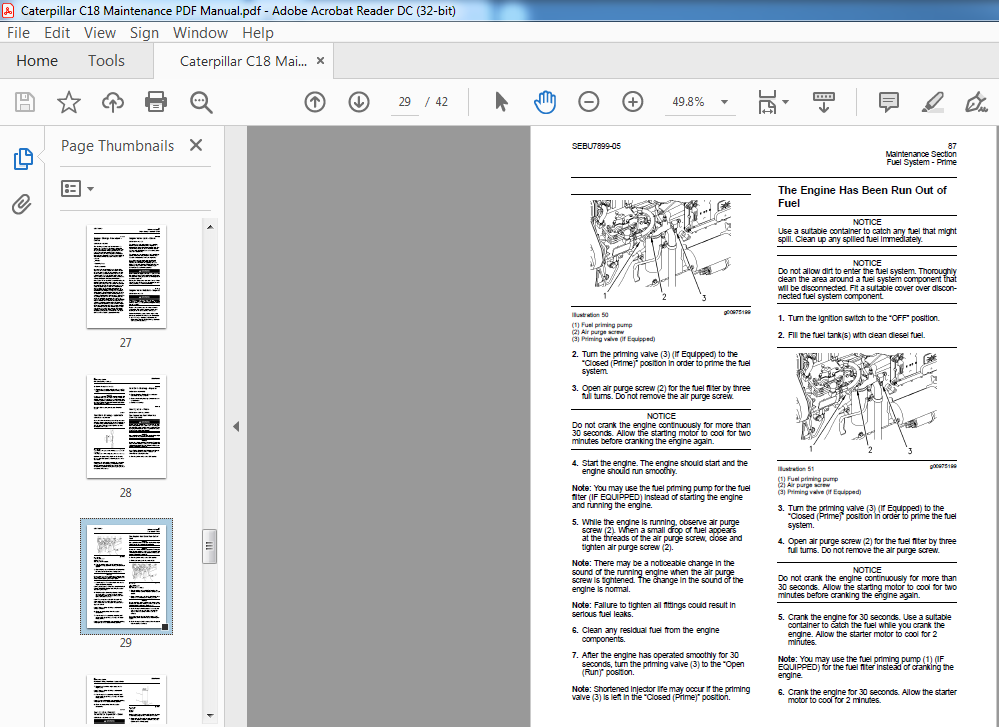Add a comment sticky note
Image resolution: width=999 pixels, height=727 pixels.
tap(888, 102)
